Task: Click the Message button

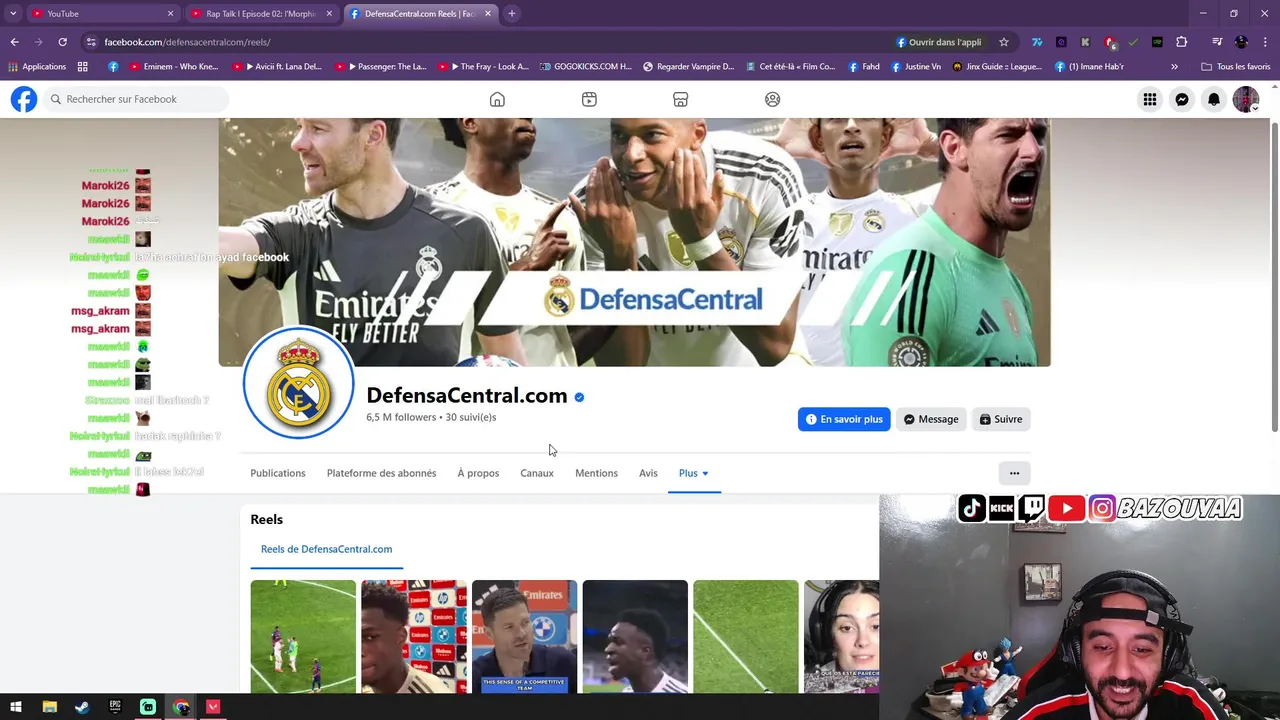Action: pos(931,419)
